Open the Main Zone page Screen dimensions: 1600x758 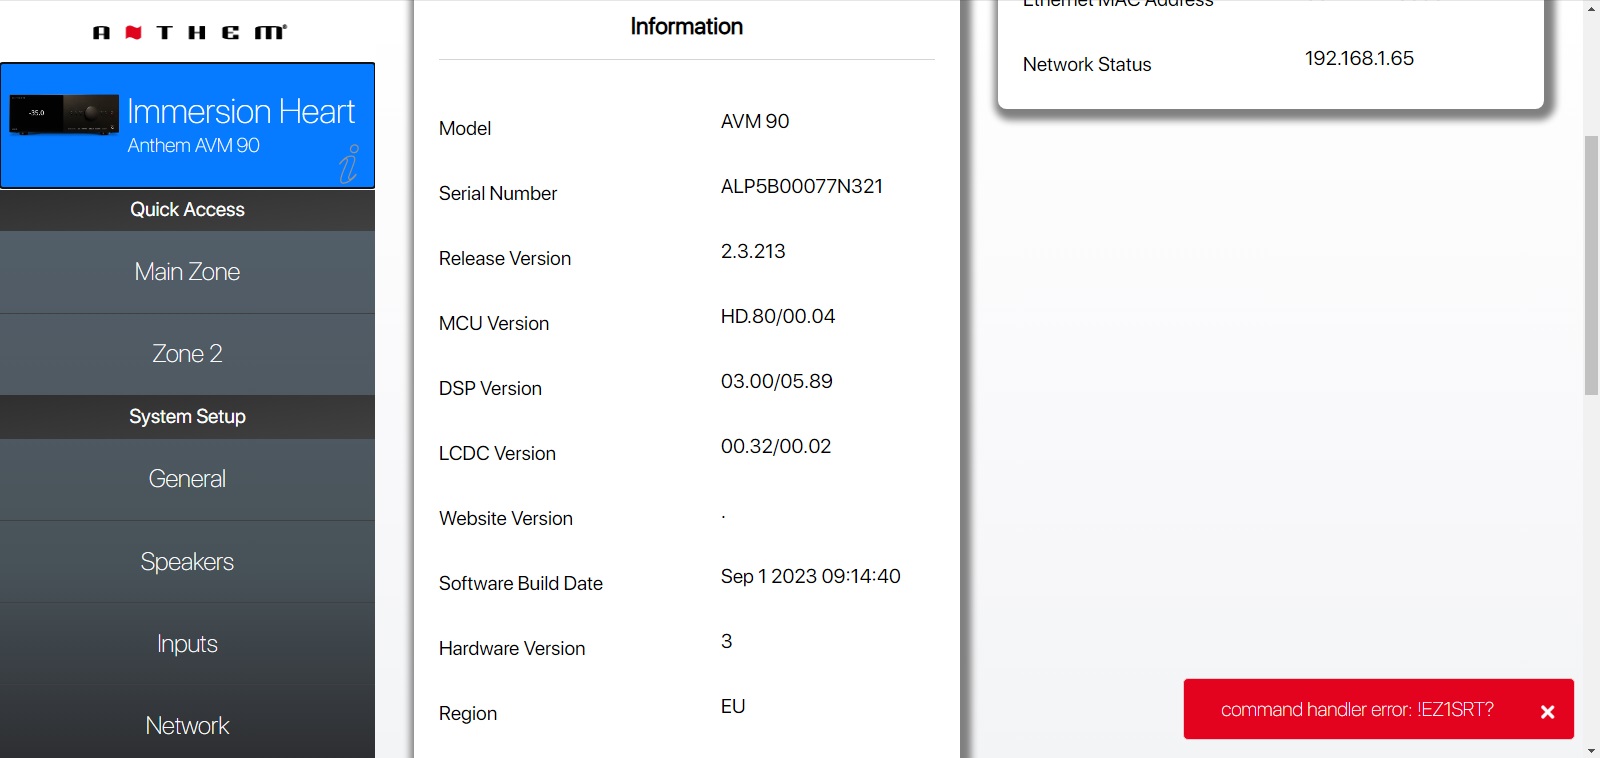coord(187,272)
